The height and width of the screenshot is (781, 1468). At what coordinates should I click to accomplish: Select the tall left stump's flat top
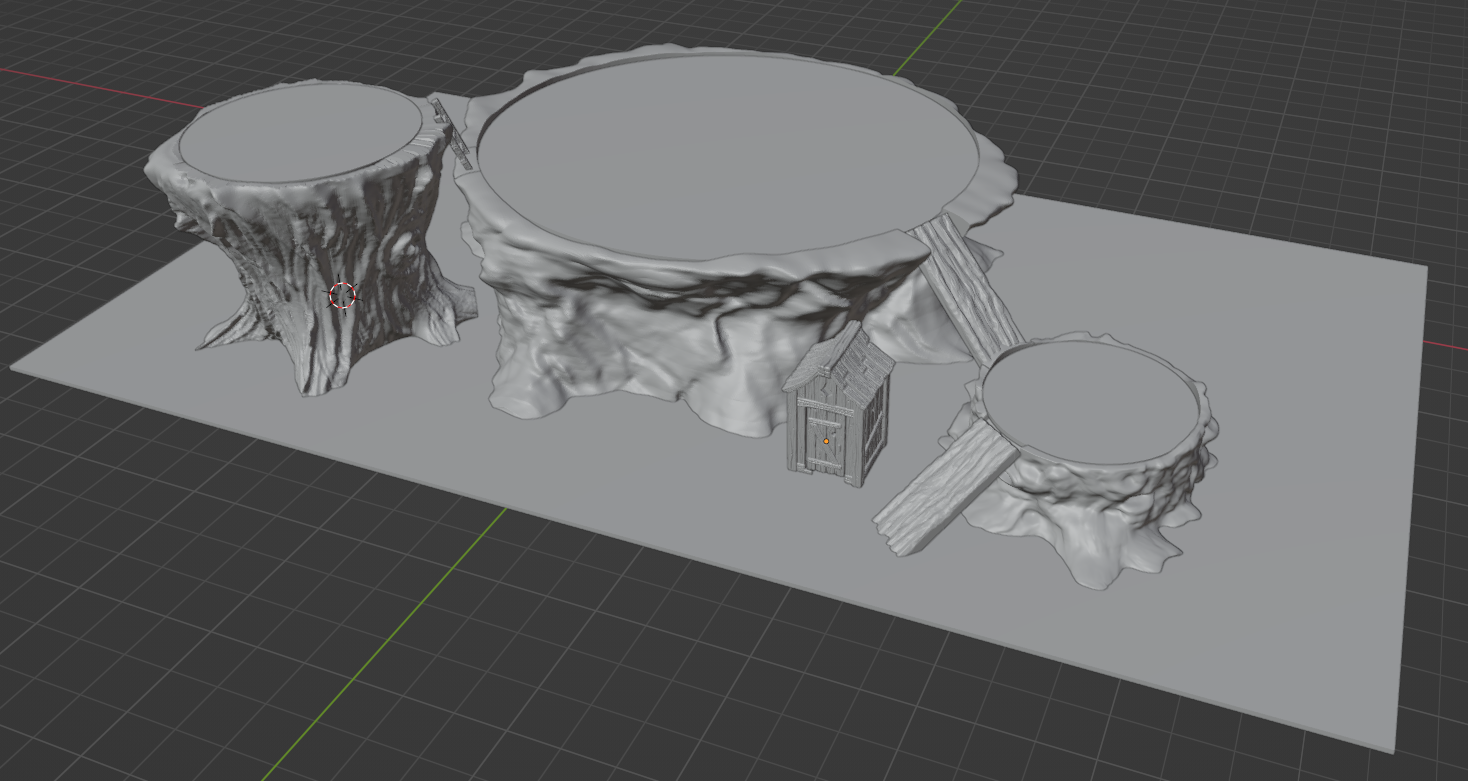(300, 133)
